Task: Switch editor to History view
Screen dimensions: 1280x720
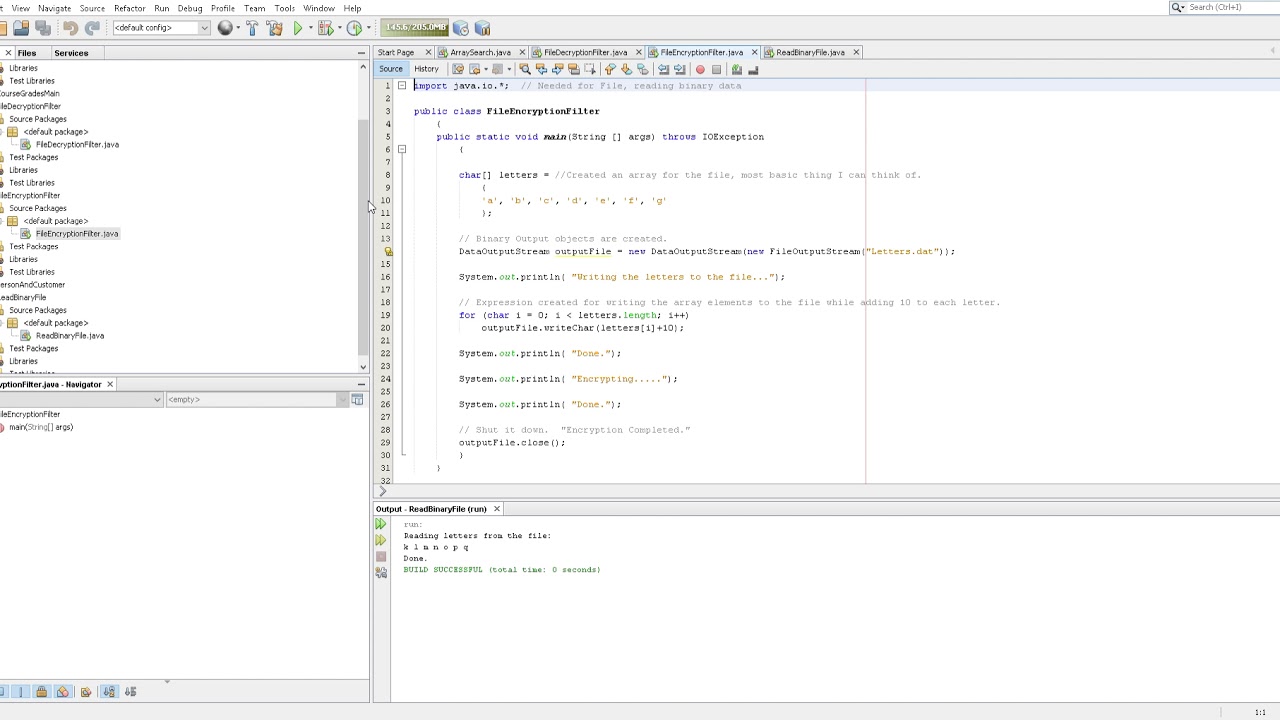Action: 426,69
